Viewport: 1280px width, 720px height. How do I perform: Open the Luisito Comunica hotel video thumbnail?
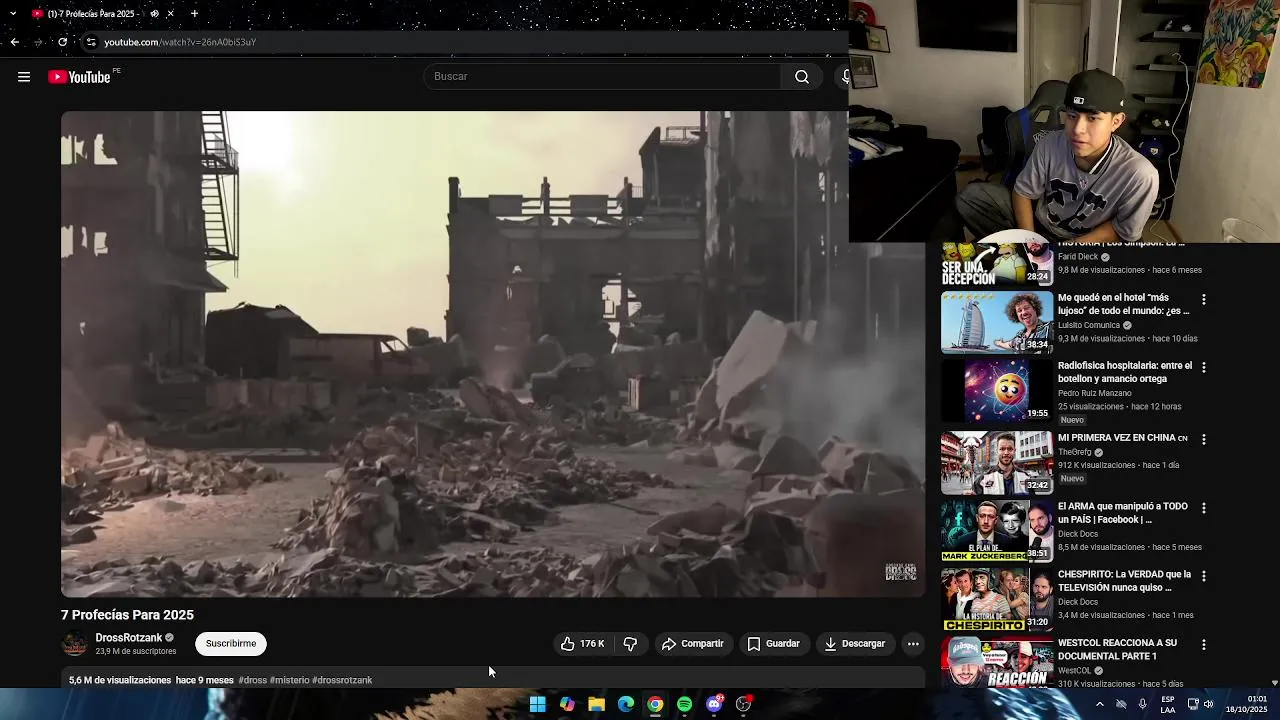click(996, 323)
